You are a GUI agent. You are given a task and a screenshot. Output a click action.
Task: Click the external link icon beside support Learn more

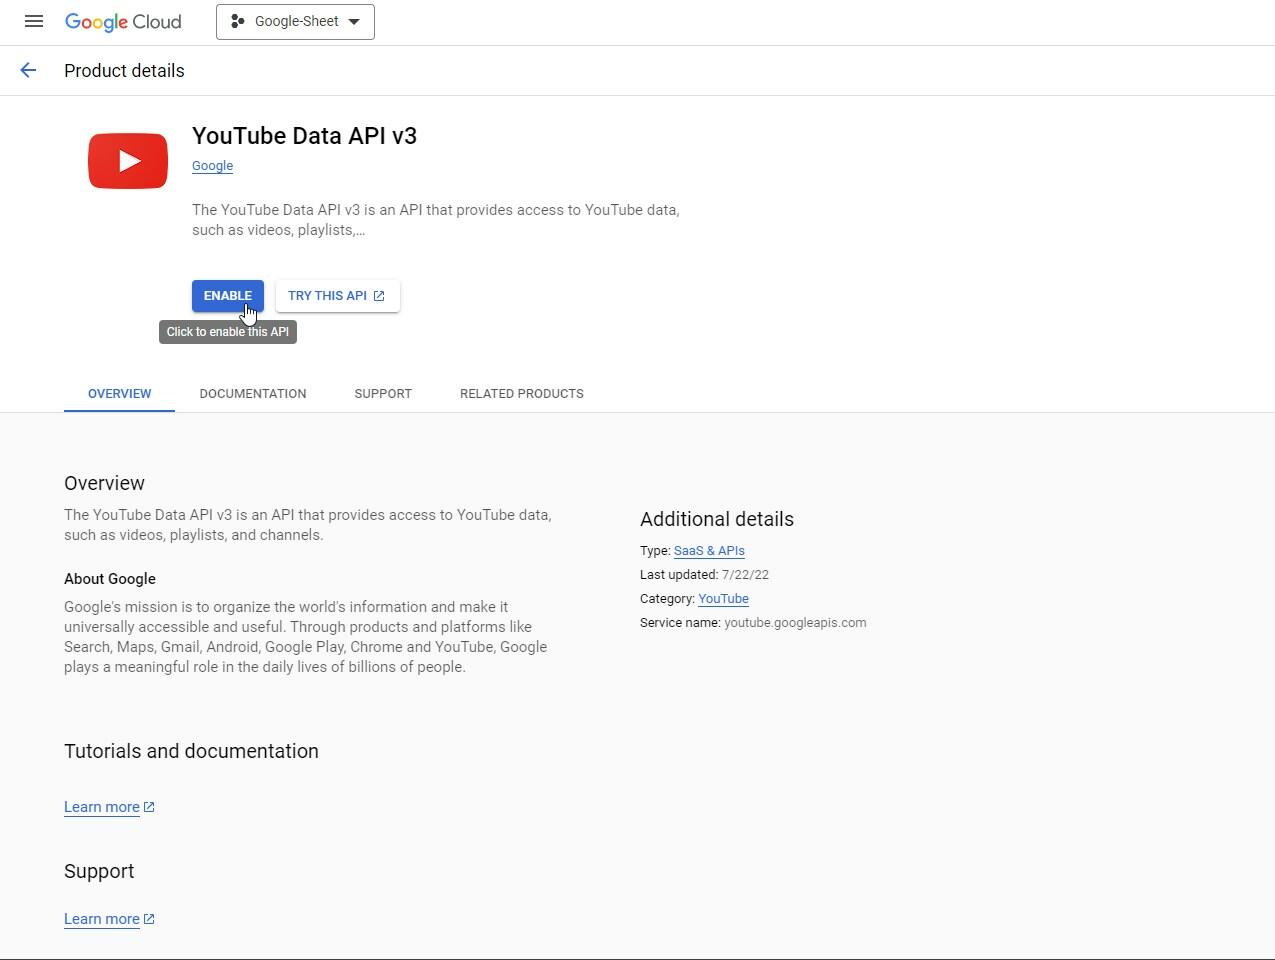pos(148,918)
